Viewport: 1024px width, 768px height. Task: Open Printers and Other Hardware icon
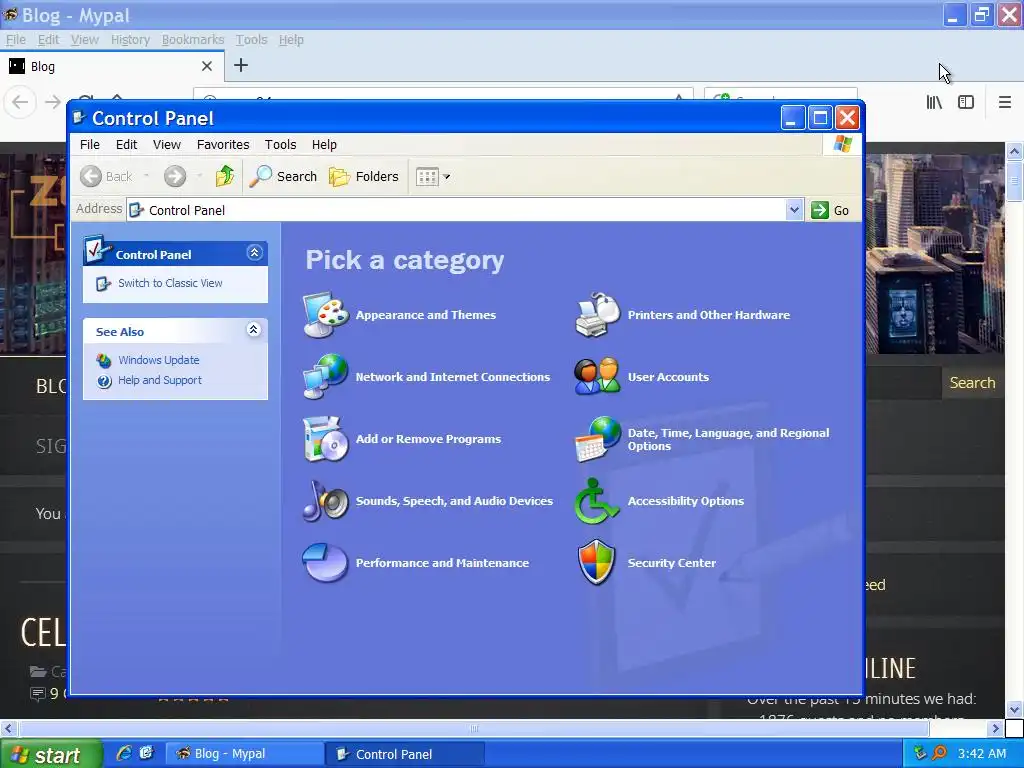coord(597,315)
